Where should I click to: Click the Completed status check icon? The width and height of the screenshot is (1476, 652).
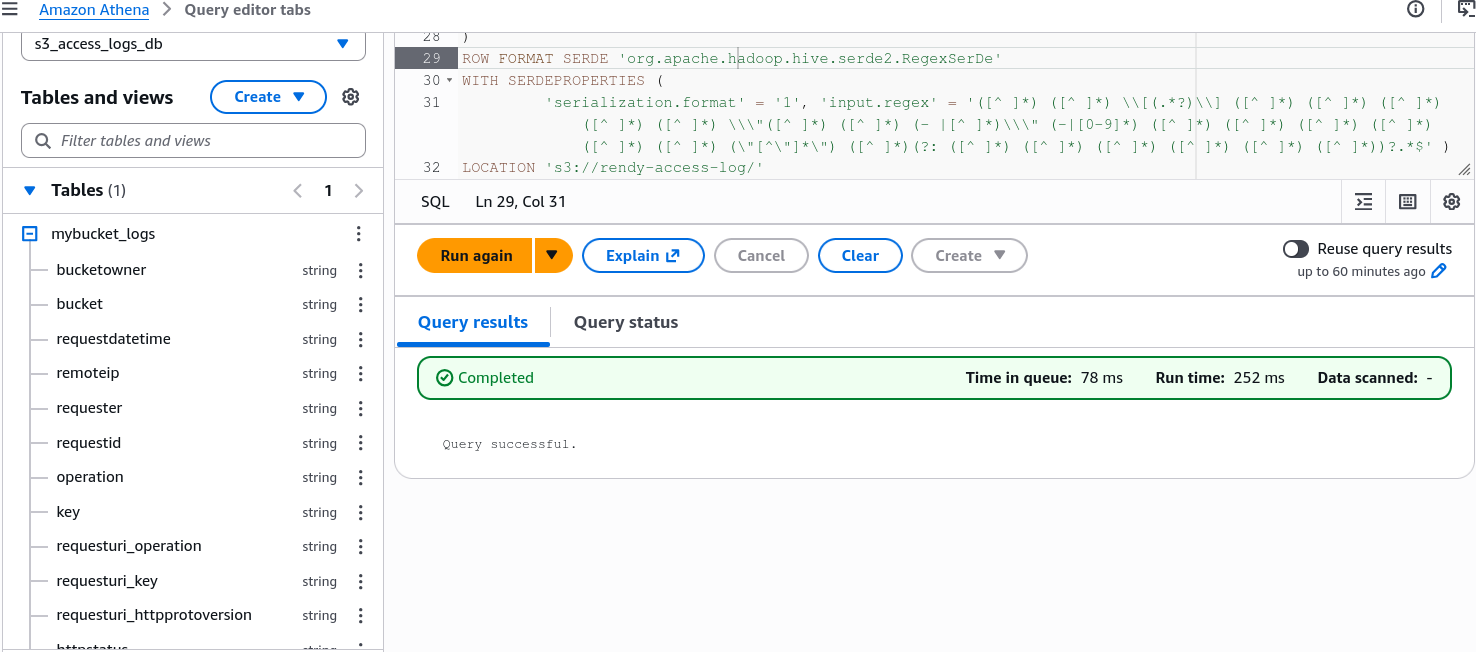tap(445, 378)
